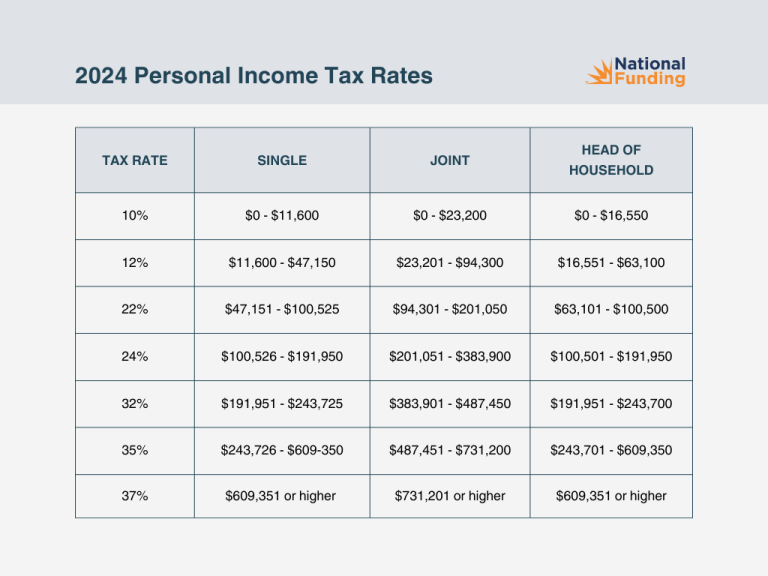Select head of household $63,101 - $100,500 cell
Image resolution: width=768 pixels, height=576 pixels.
(611, 309)
